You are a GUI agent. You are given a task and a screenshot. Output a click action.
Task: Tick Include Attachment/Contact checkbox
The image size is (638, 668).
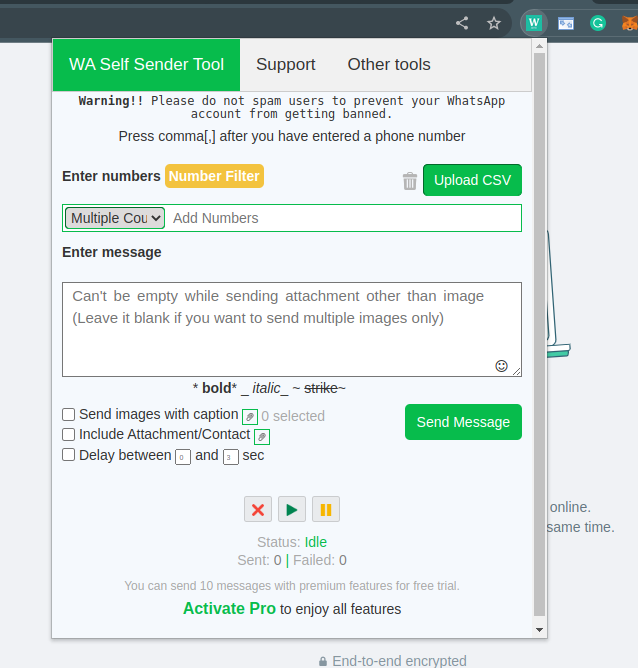click(69, 435)
